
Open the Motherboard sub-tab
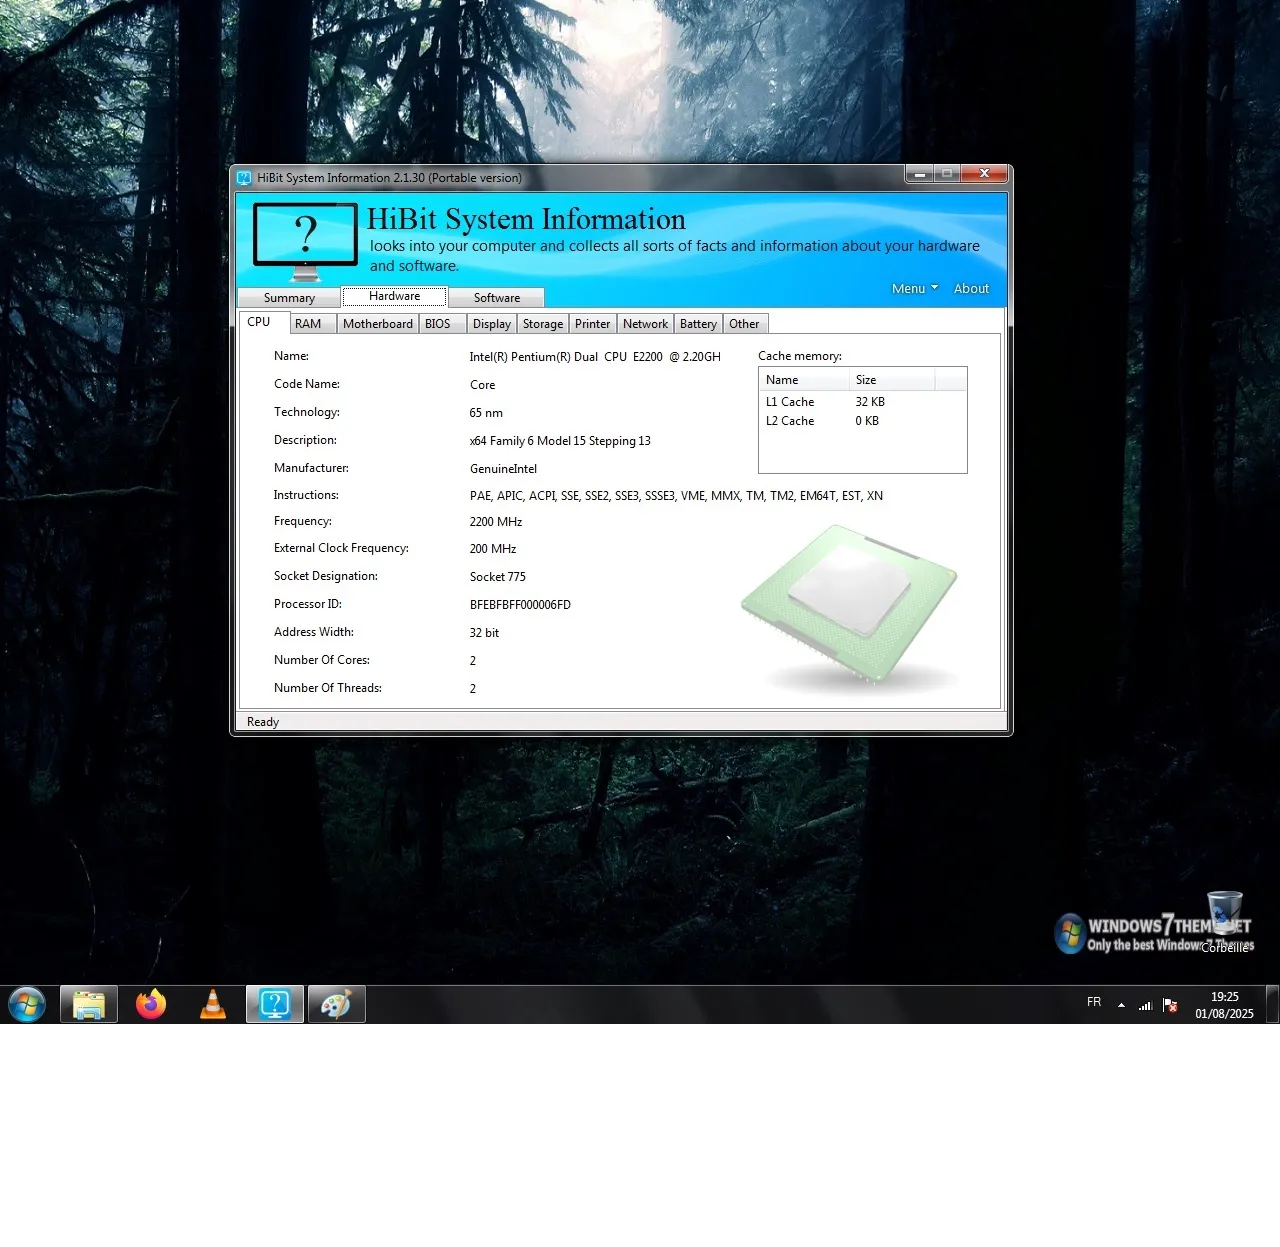tap(378, 324)
